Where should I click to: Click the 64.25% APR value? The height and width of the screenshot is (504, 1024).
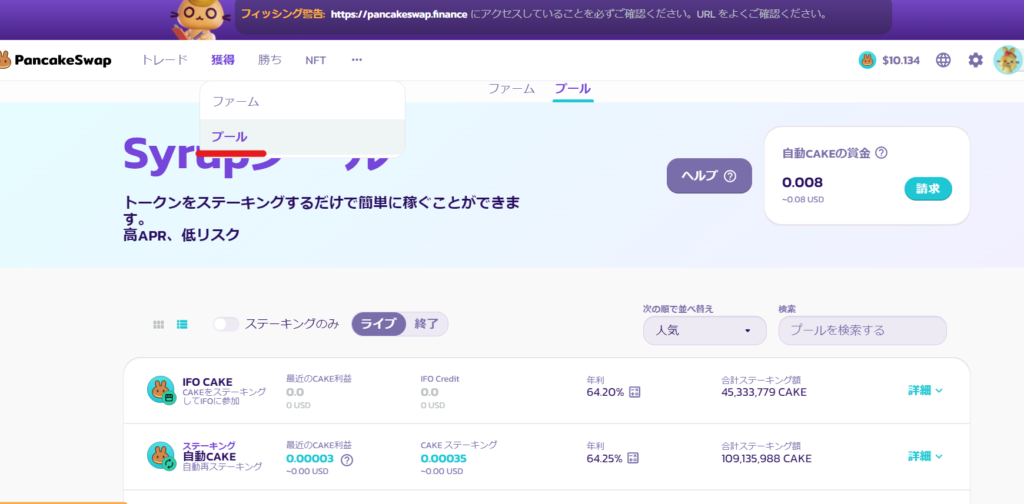(x=605, y=458)
